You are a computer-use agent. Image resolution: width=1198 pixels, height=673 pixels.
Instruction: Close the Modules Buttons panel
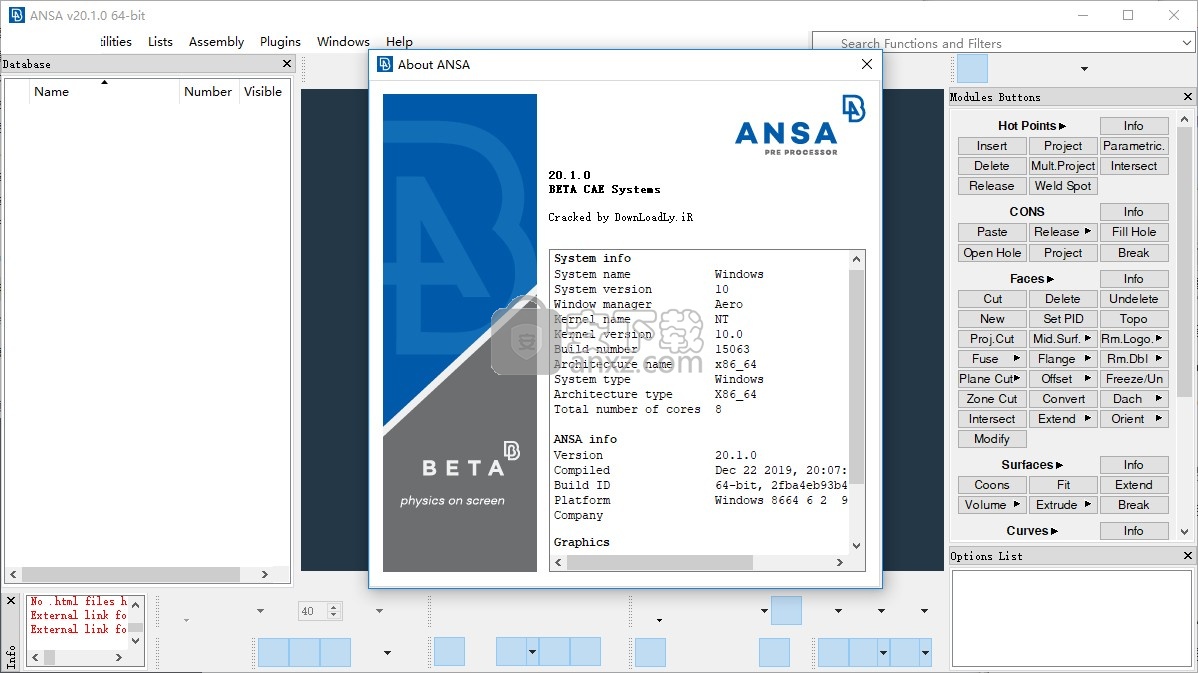point(1187,97)
